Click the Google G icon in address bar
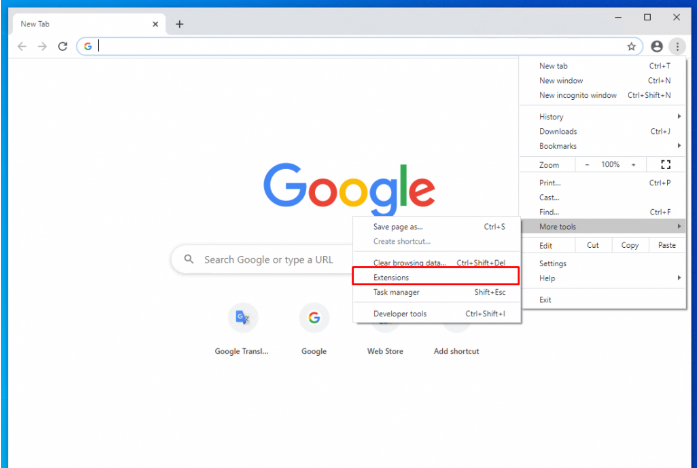 (x=88, y=46)
